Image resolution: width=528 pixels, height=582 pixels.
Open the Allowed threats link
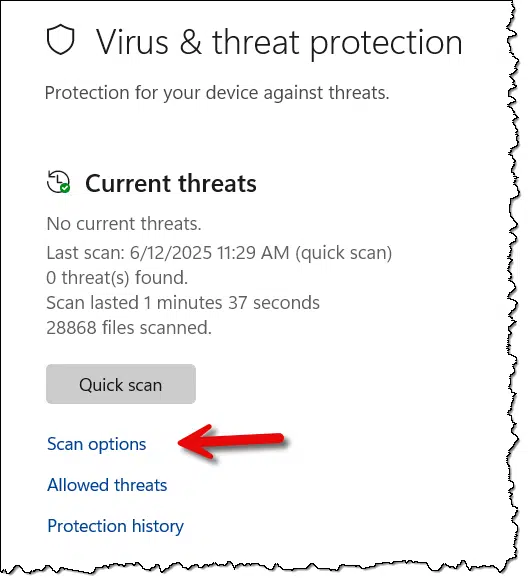click(x=107, y=485)
